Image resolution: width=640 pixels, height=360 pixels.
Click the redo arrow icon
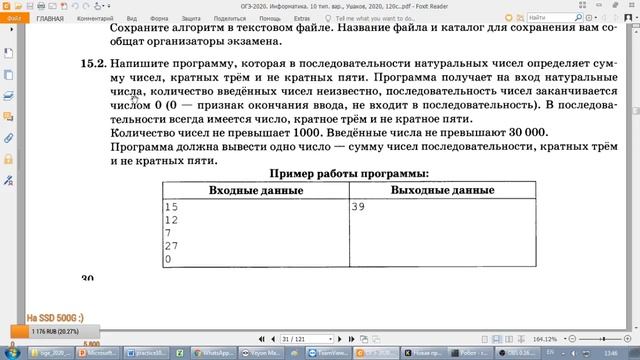point(86,6)
